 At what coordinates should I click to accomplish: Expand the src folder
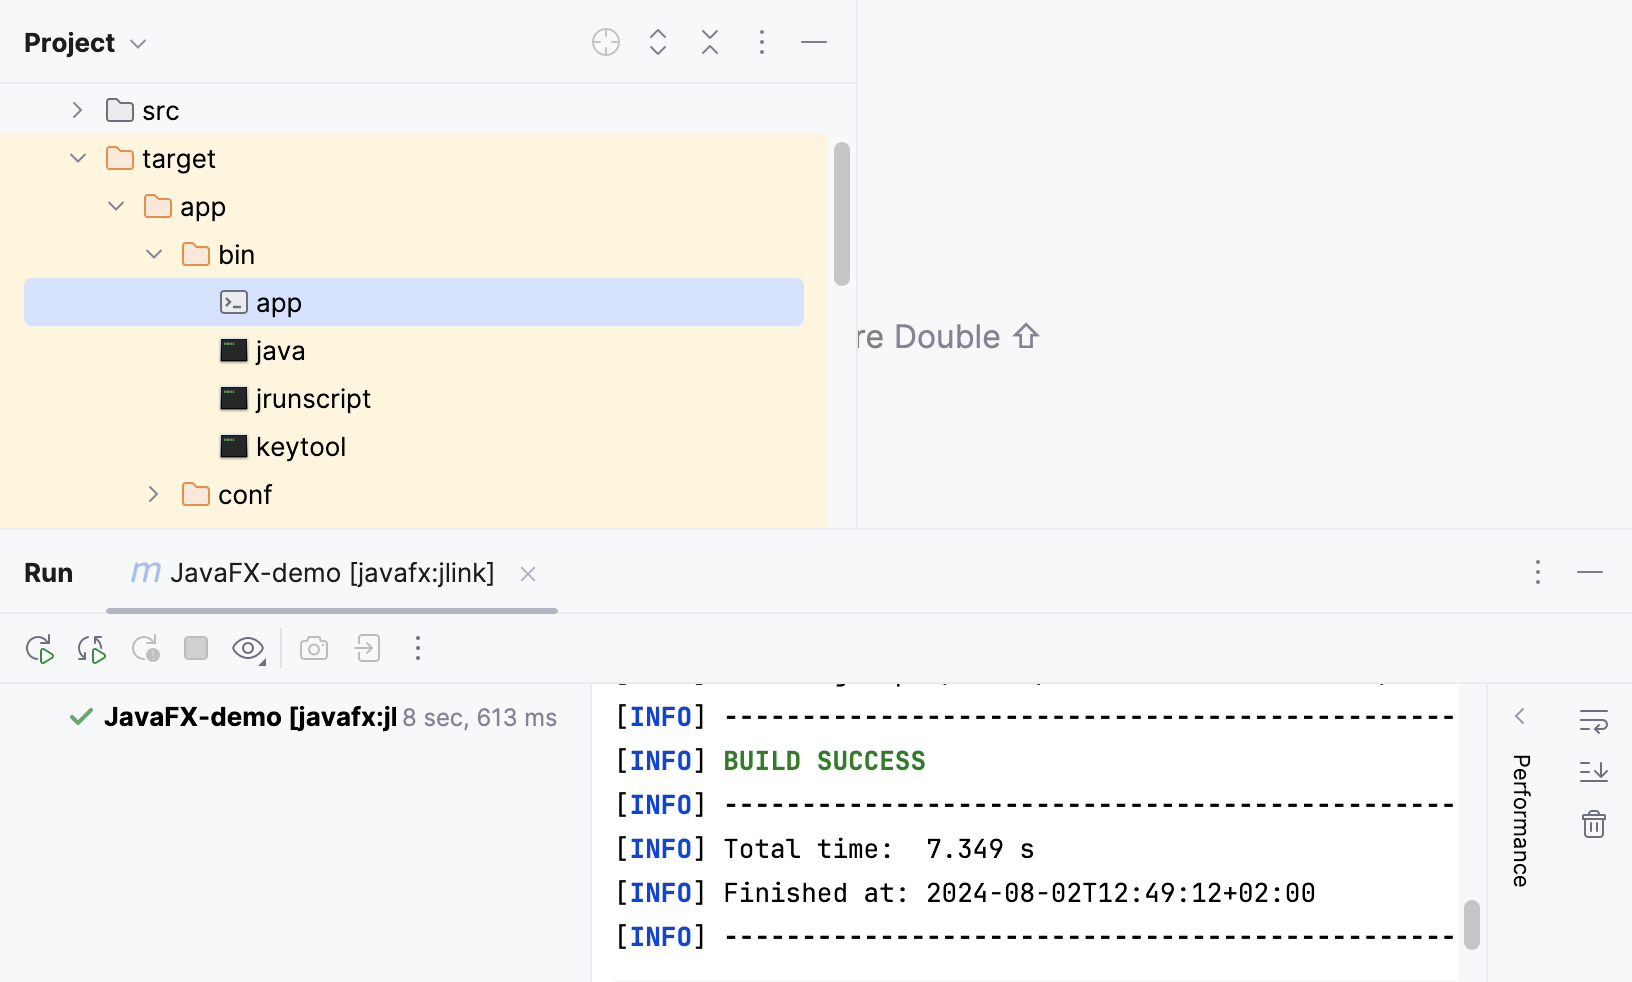click(x=78, y=110)
